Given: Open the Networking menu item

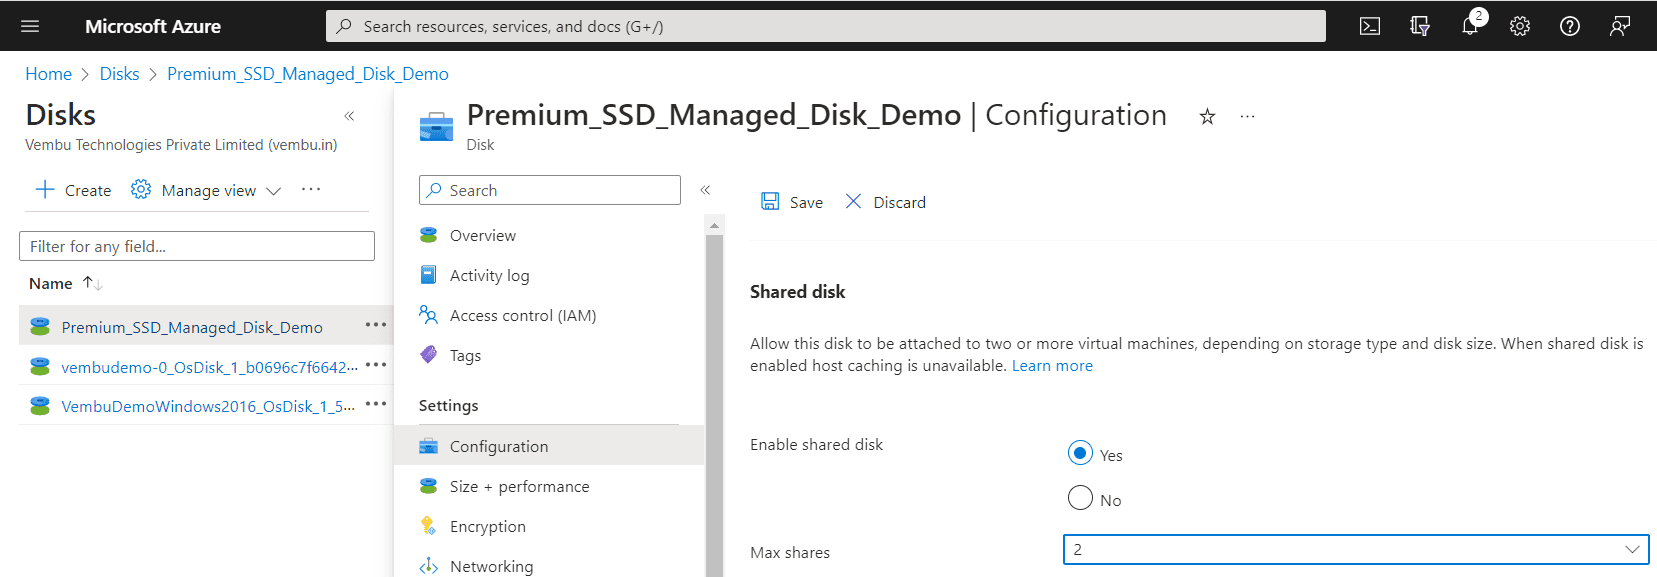Looking at the screenshot, I should (x=491, y=565).
